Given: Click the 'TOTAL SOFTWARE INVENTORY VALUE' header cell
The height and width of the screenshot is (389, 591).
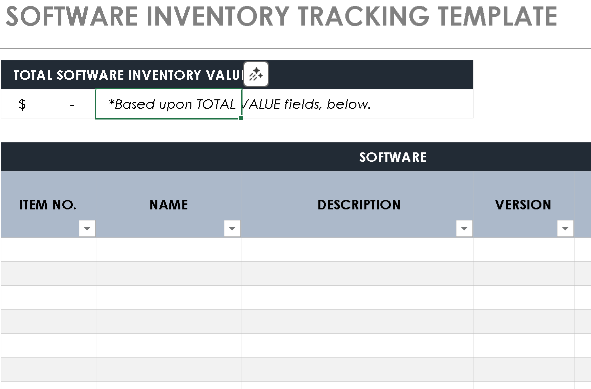Looking at the screenshot, I should pyautogui.click(x=237, y=75).
